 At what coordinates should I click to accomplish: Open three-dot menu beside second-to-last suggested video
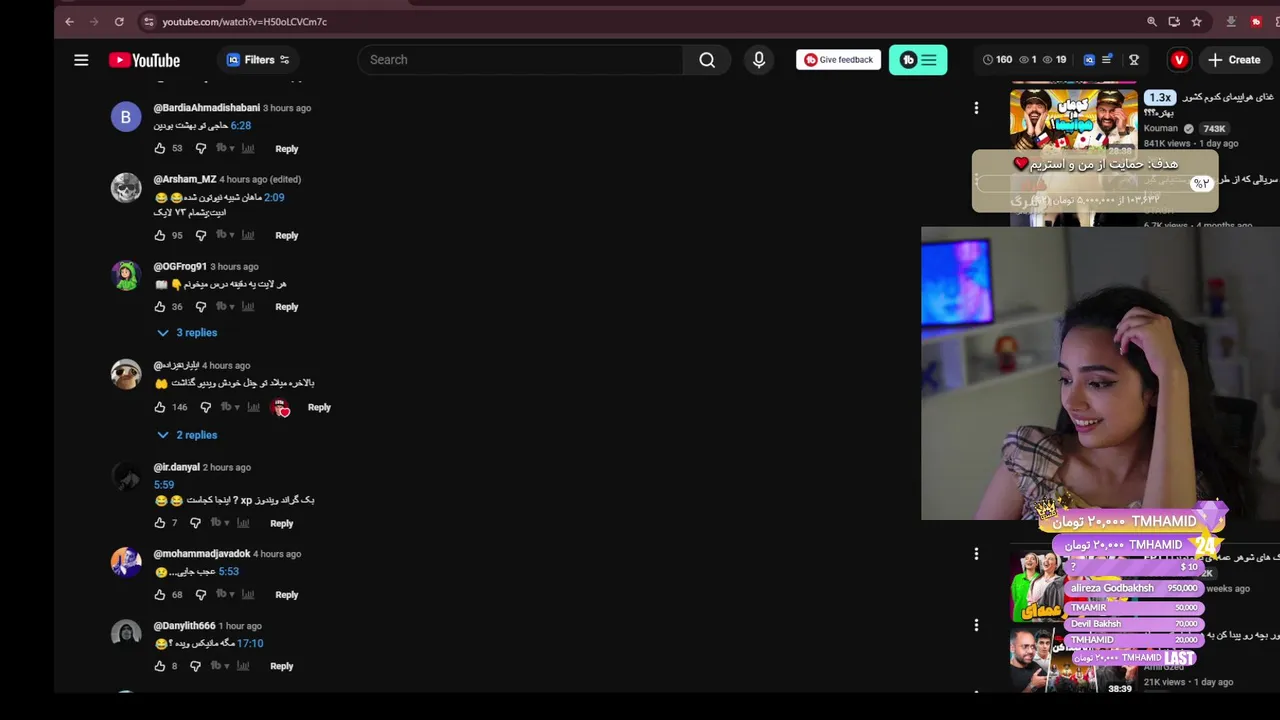(976, 553)
